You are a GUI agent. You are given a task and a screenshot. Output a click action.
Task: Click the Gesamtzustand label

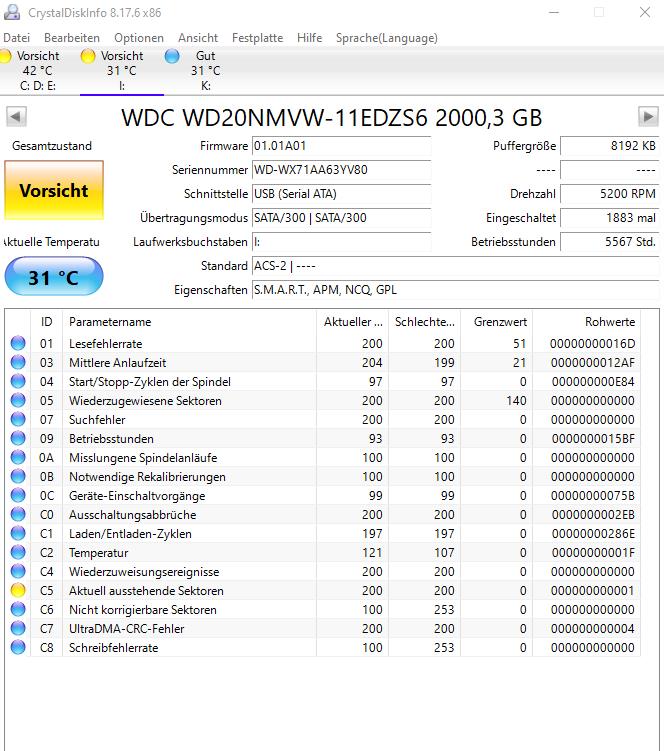(x=52, y=146)
